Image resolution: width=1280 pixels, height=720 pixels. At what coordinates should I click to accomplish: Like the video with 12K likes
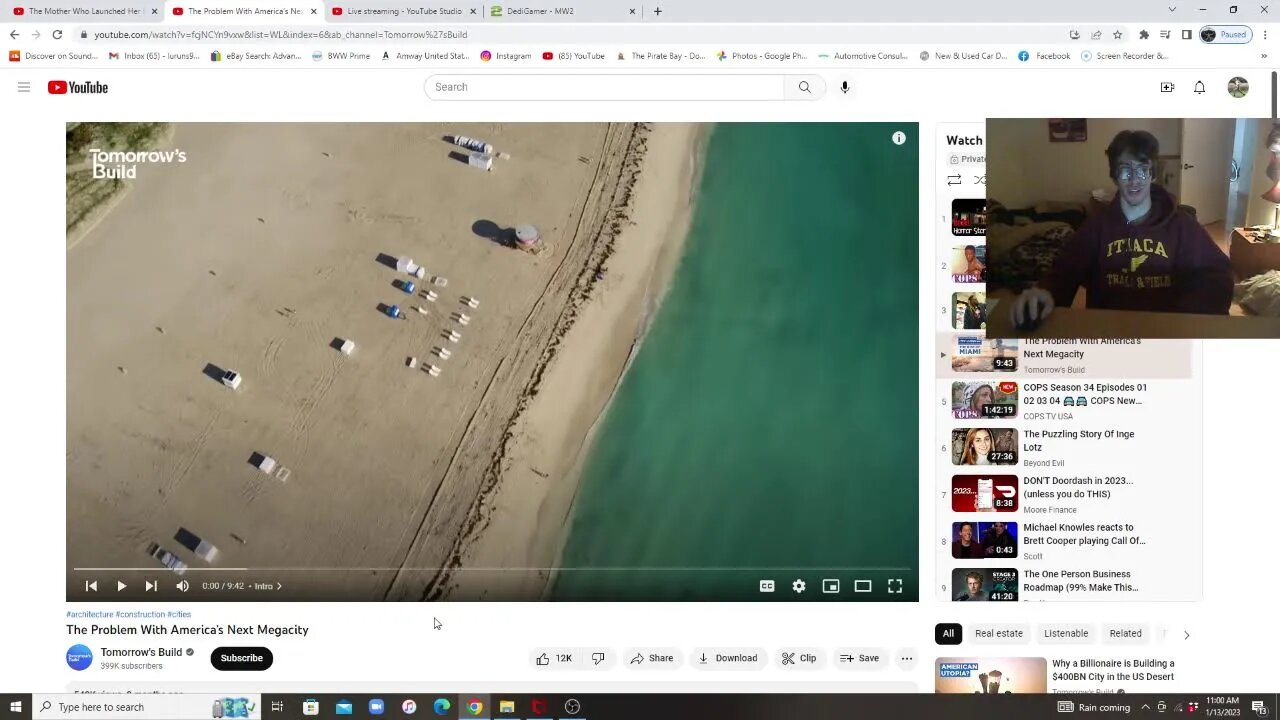(x=554, y=658)
